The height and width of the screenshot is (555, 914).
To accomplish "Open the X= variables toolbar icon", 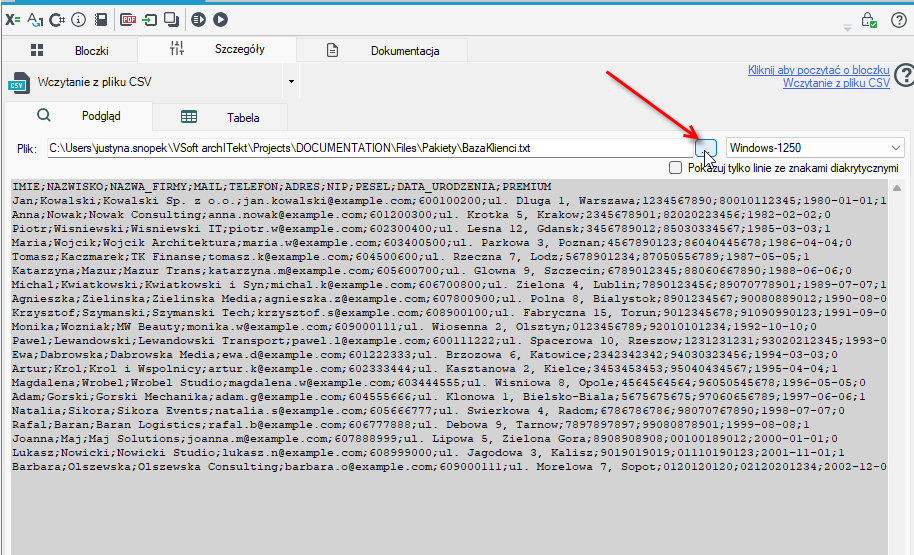I will 13,20.
